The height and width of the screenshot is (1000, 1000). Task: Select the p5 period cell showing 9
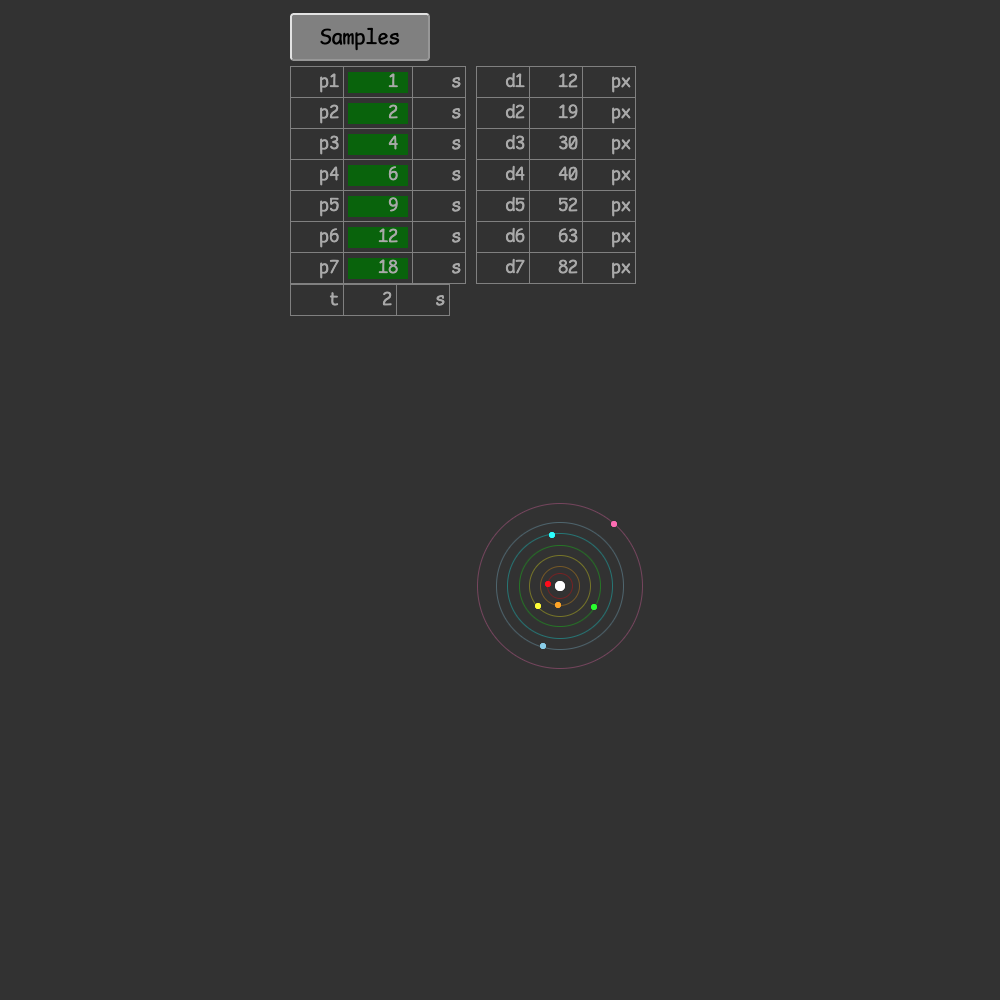coord(377,205)
